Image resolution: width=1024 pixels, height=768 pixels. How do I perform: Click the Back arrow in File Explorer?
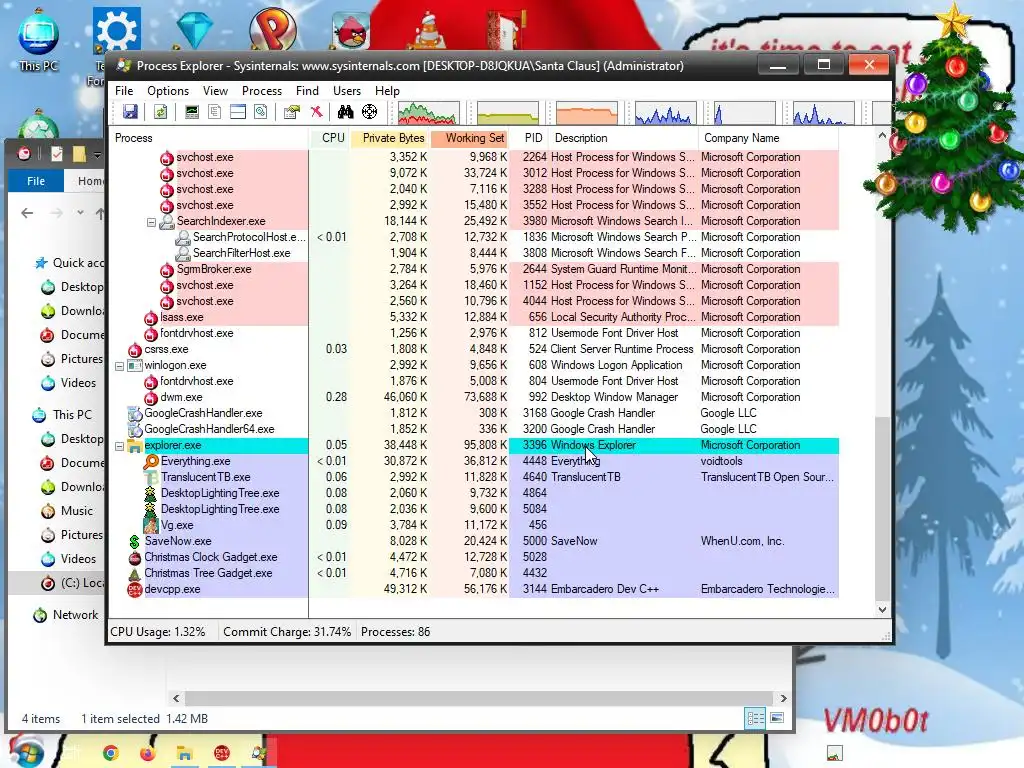(x=27, y=213)
